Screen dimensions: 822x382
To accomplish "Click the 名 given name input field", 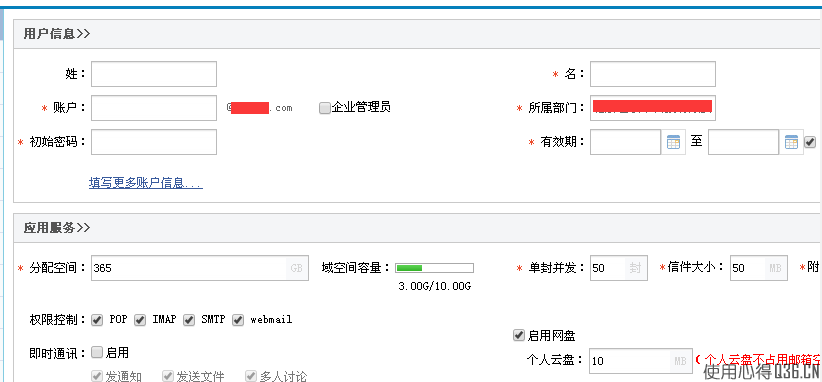I will [653, 74].
